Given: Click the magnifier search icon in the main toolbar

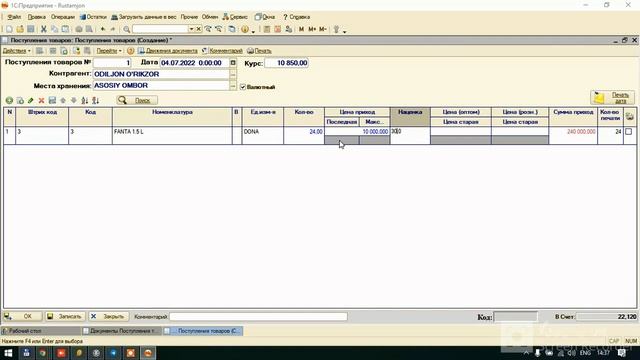Looking at the screenshot, I should tap(127, 29).
